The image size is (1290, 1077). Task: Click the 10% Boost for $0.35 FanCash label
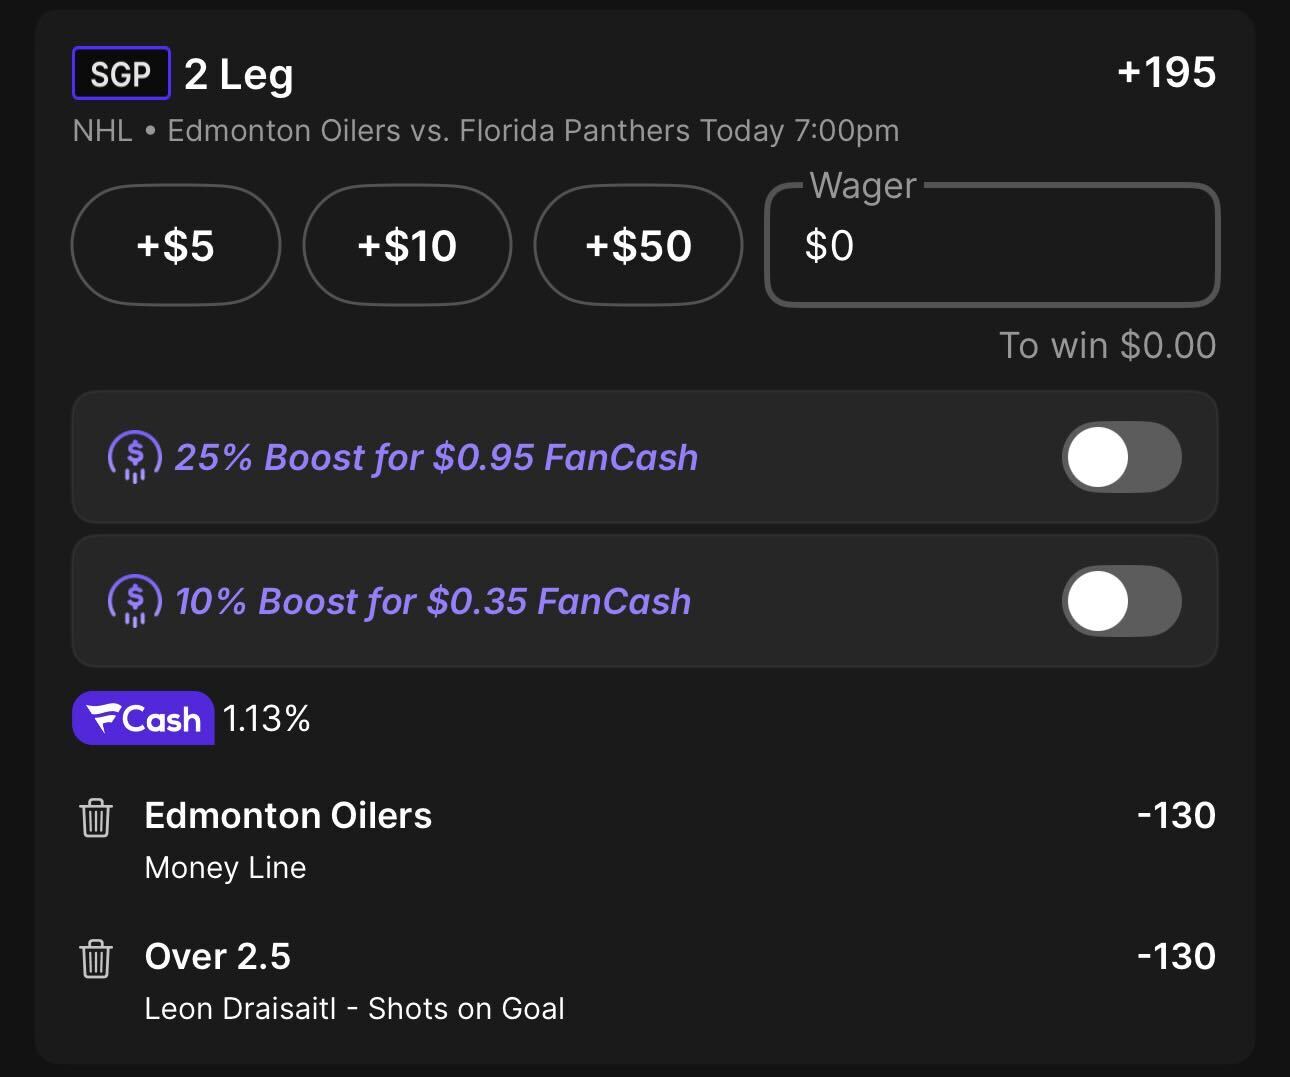coord(433,601)
